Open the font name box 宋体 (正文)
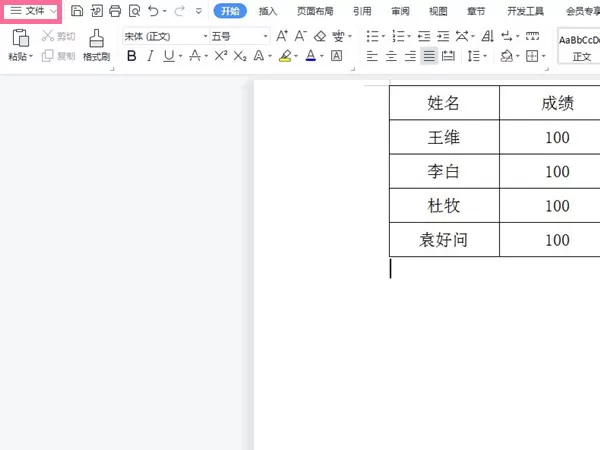This screenshot has width=600, height=450. tap(166, 36)
